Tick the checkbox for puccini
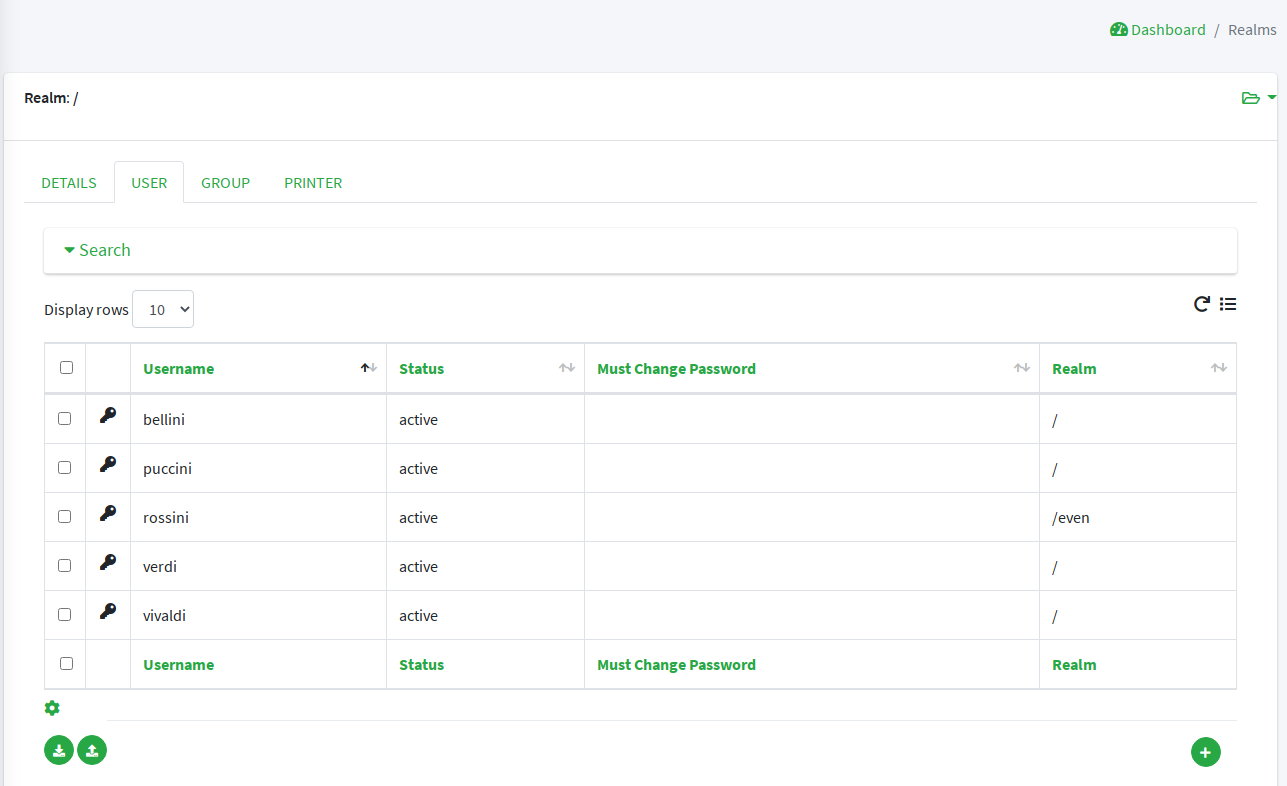 pos(65,467)
